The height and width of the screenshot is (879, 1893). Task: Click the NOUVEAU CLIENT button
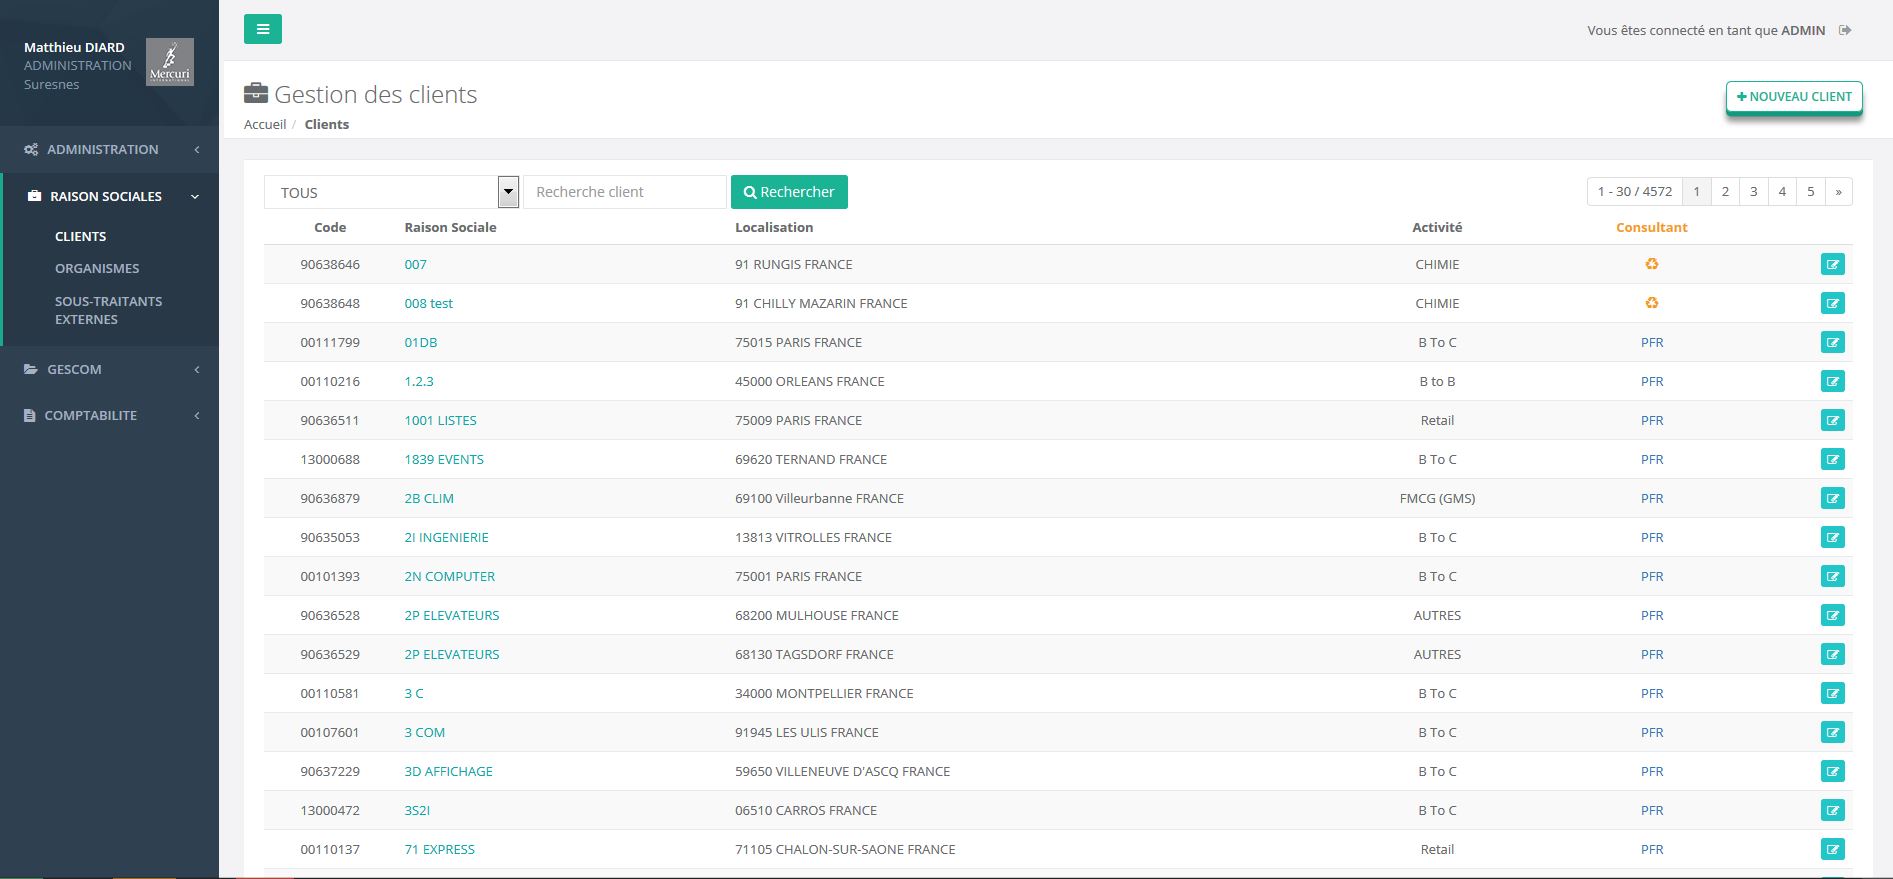click(1793, 97)
